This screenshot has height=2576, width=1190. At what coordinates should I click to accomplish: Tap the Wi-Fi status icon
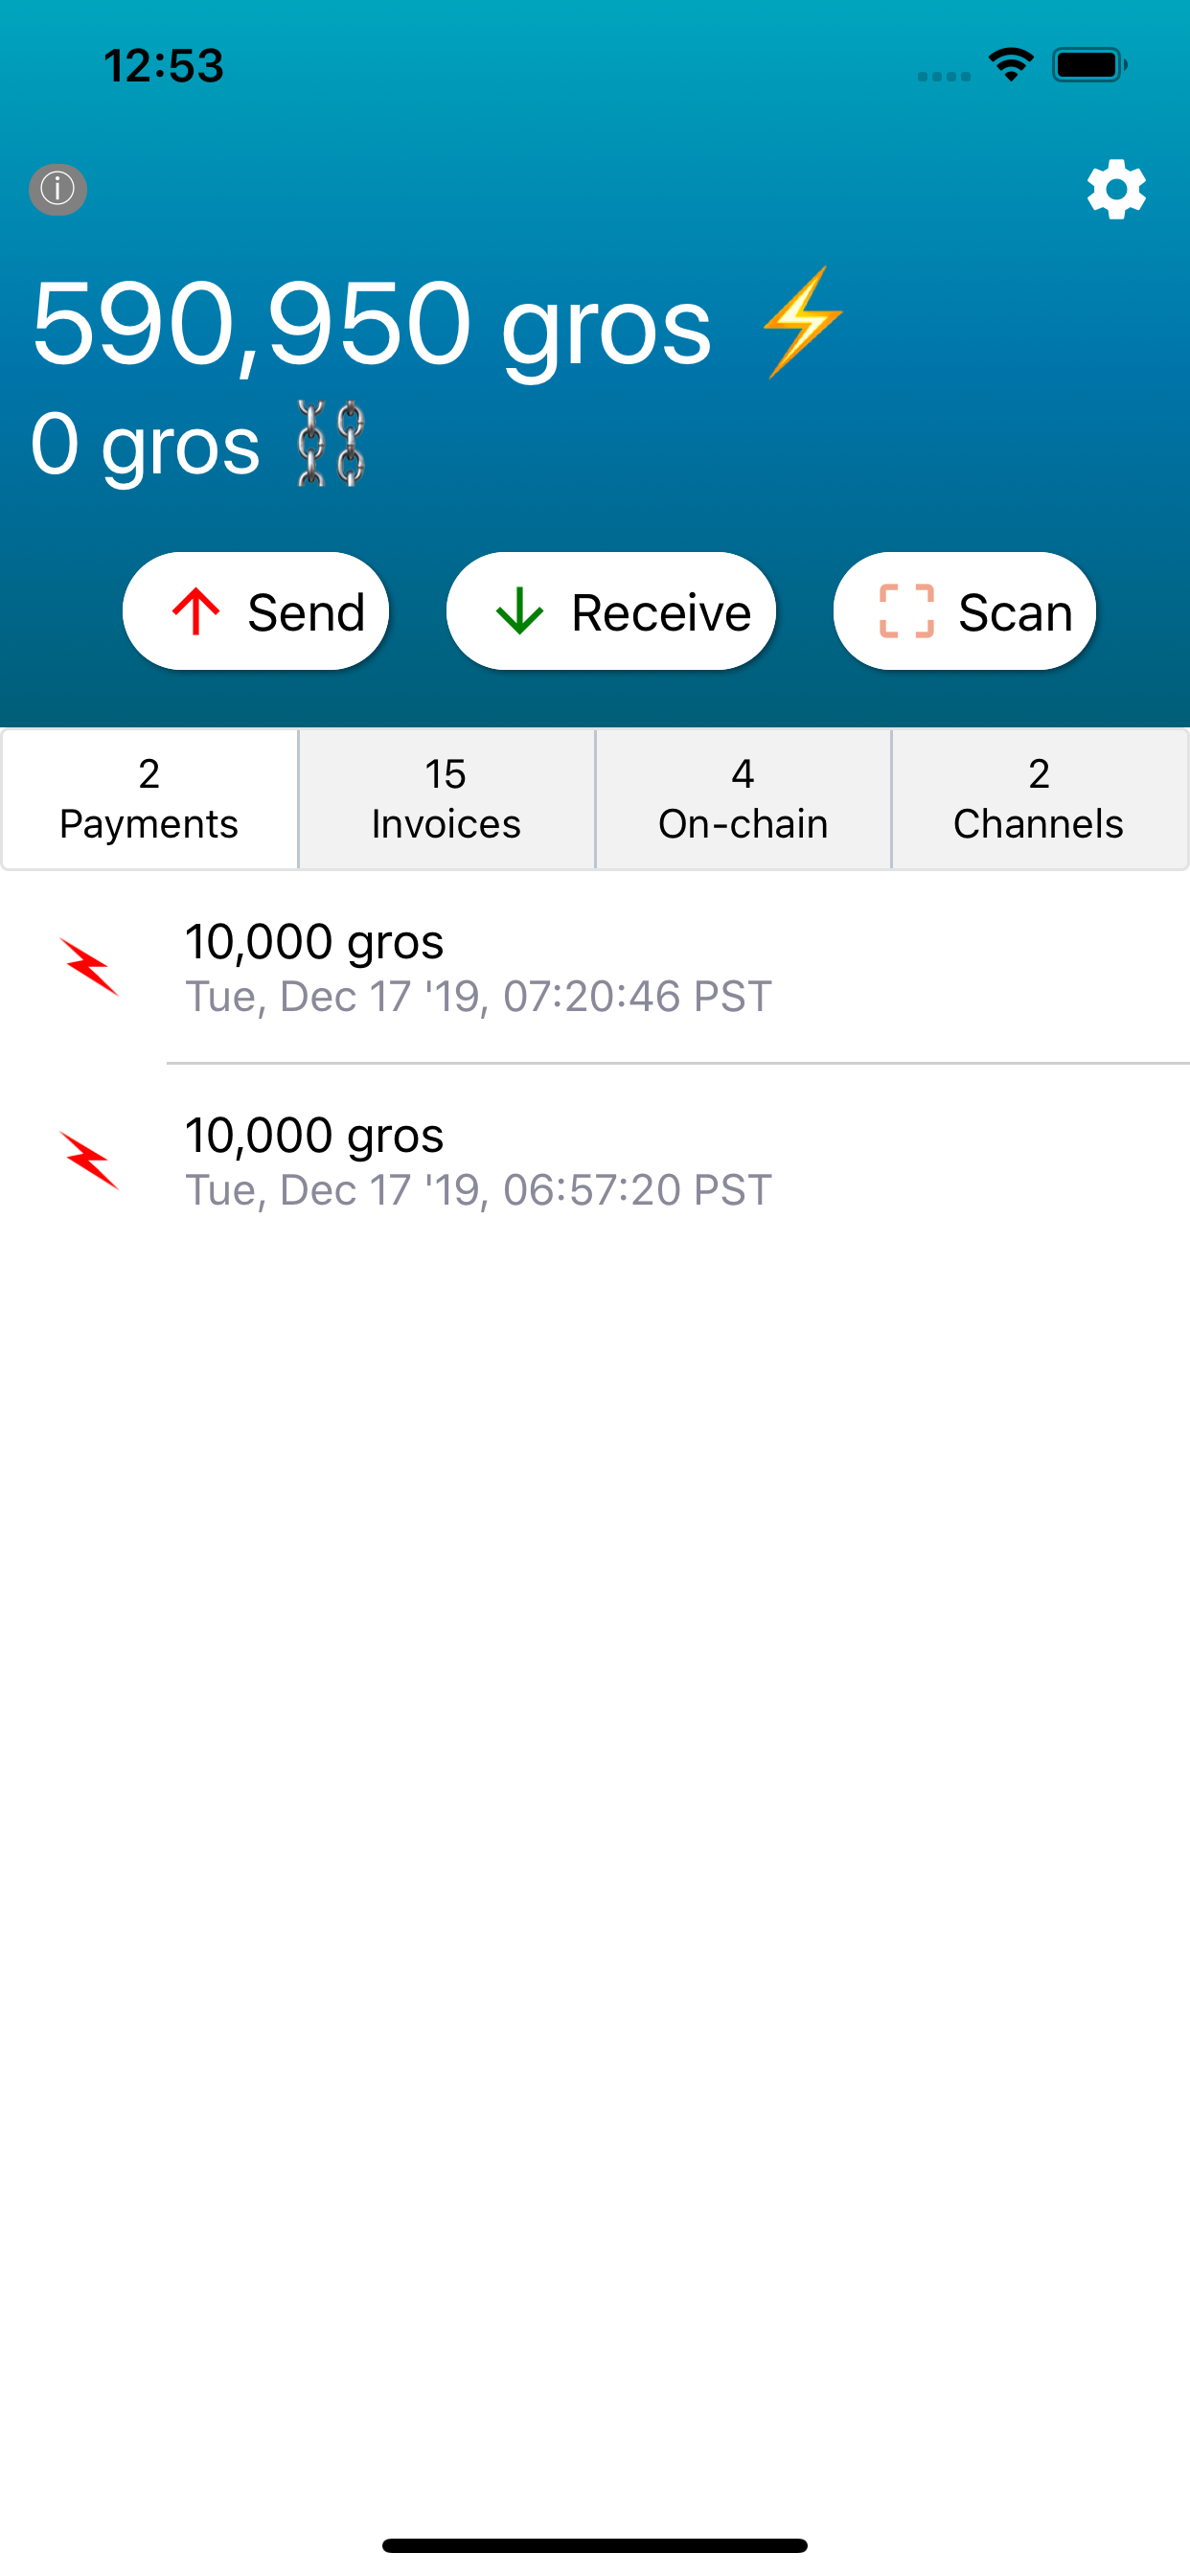1011,65
